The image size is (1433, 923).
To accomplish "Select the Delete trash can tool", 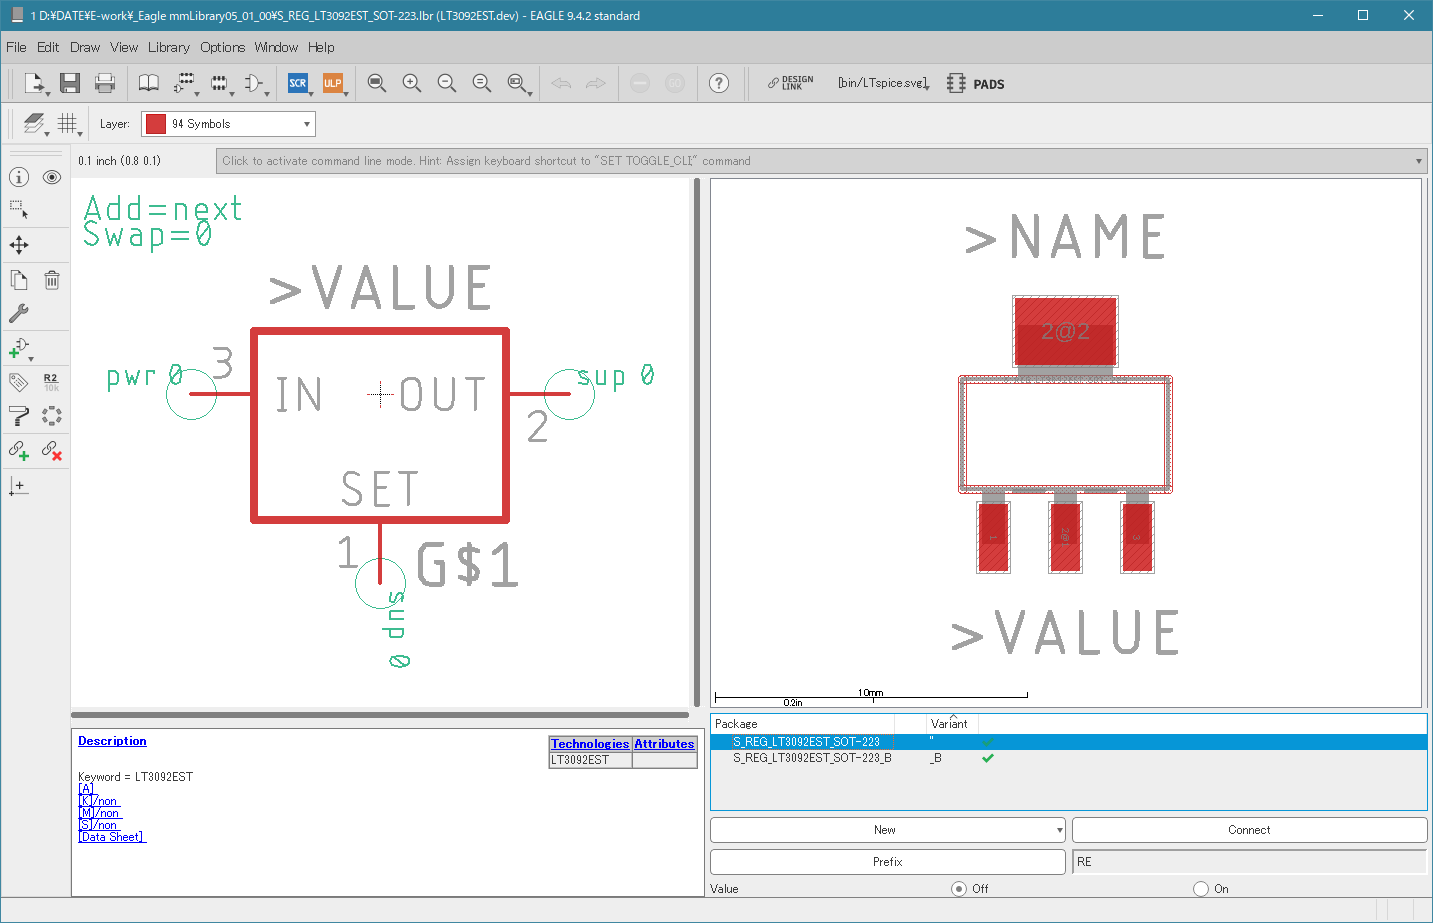I will [52, 280].
